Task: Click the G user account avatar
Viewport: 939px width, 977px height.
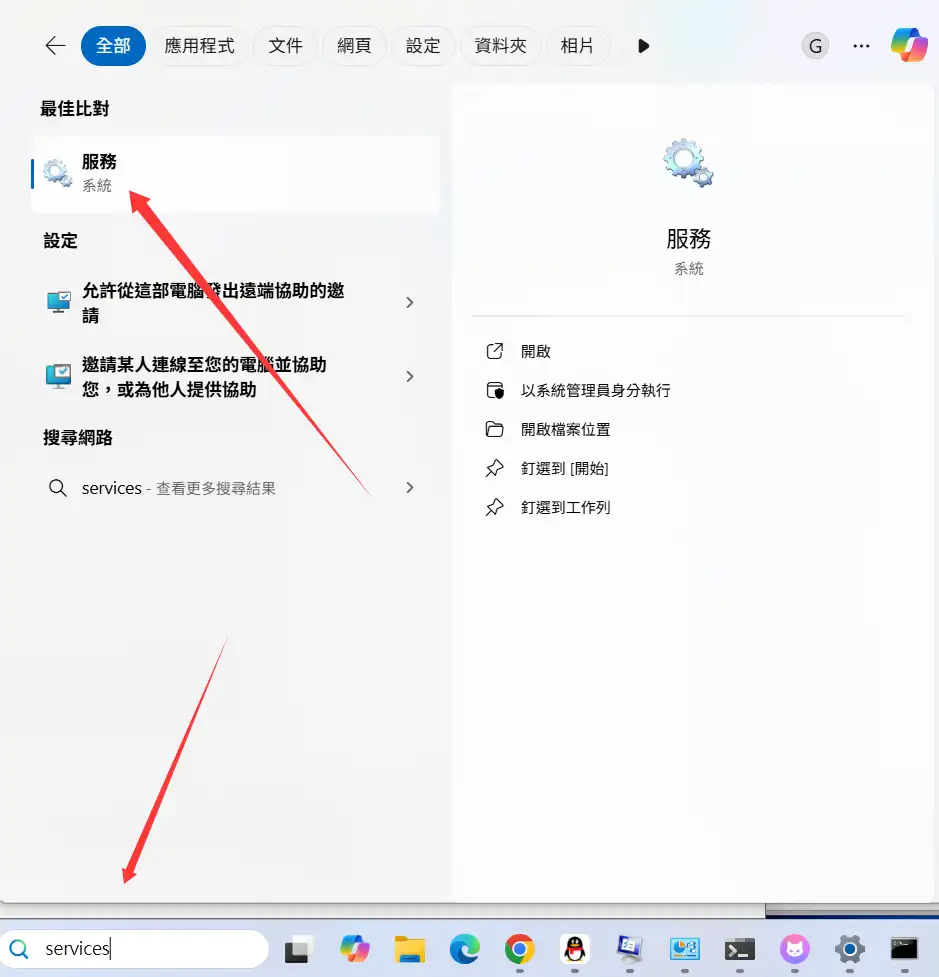Action: pyautogui.click(x=815, y=46)
